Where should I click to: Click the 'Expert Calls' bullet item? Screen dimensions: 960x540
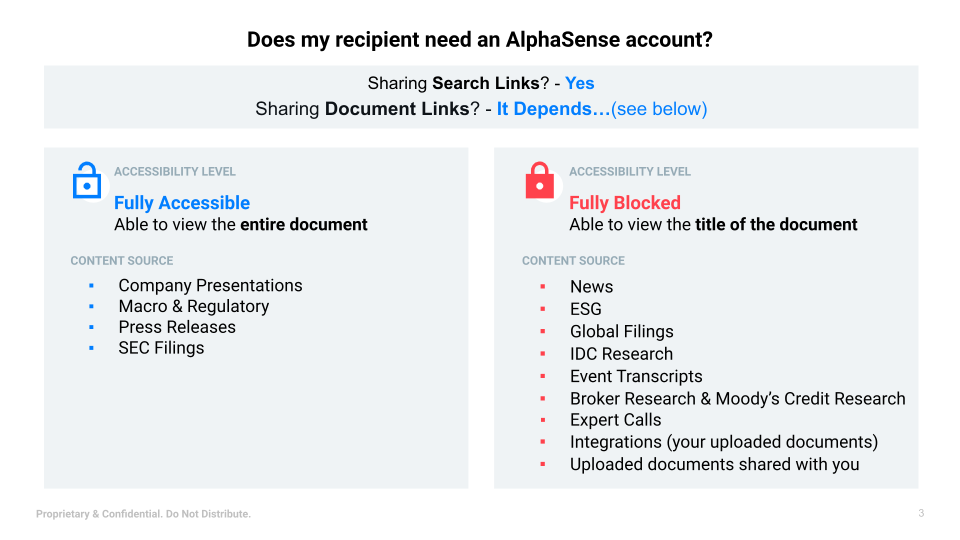pos(615,420)
